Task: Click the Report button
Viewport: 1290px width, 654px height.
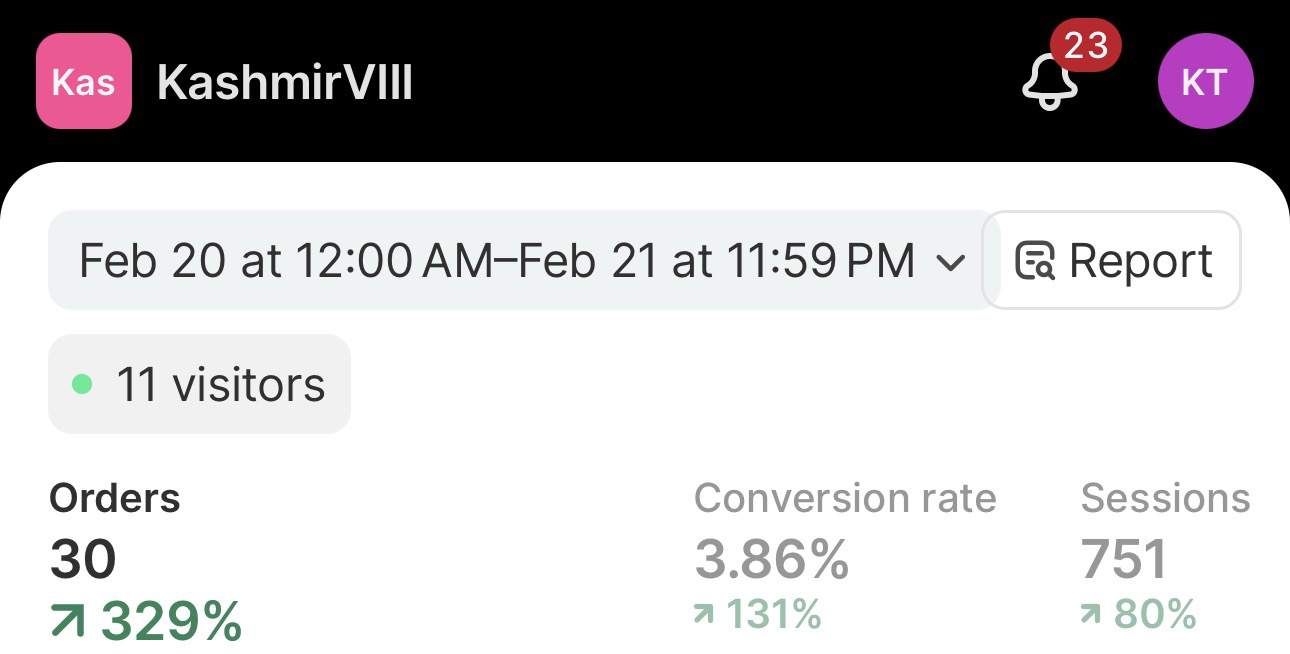Action: pos(1113,261)
